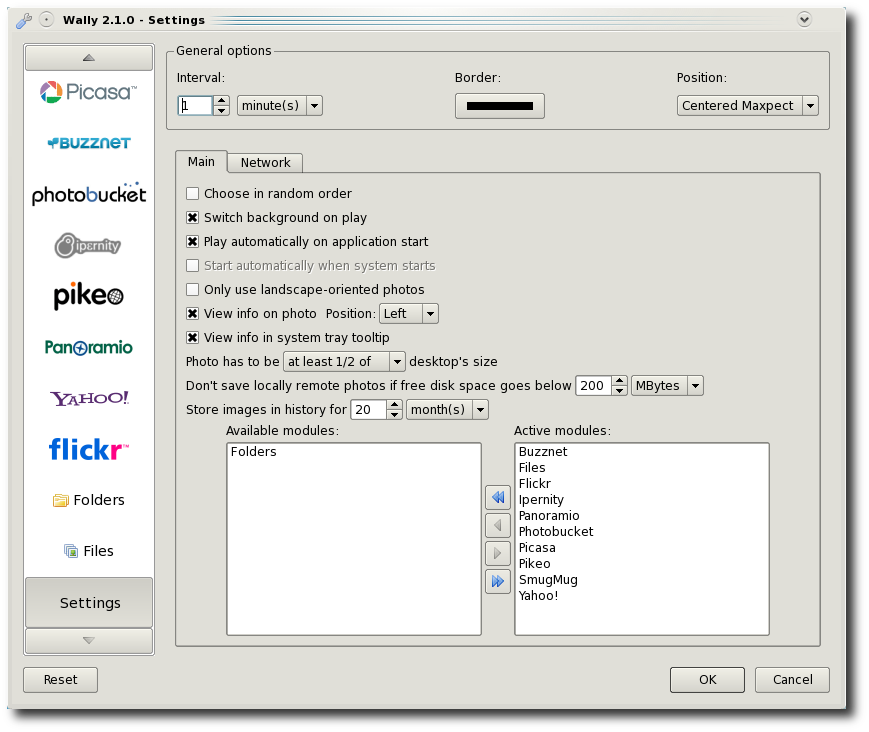Toggle View info on photo checkbox
The width and height of the screenshot is (869, 732).
click(192, 314)
